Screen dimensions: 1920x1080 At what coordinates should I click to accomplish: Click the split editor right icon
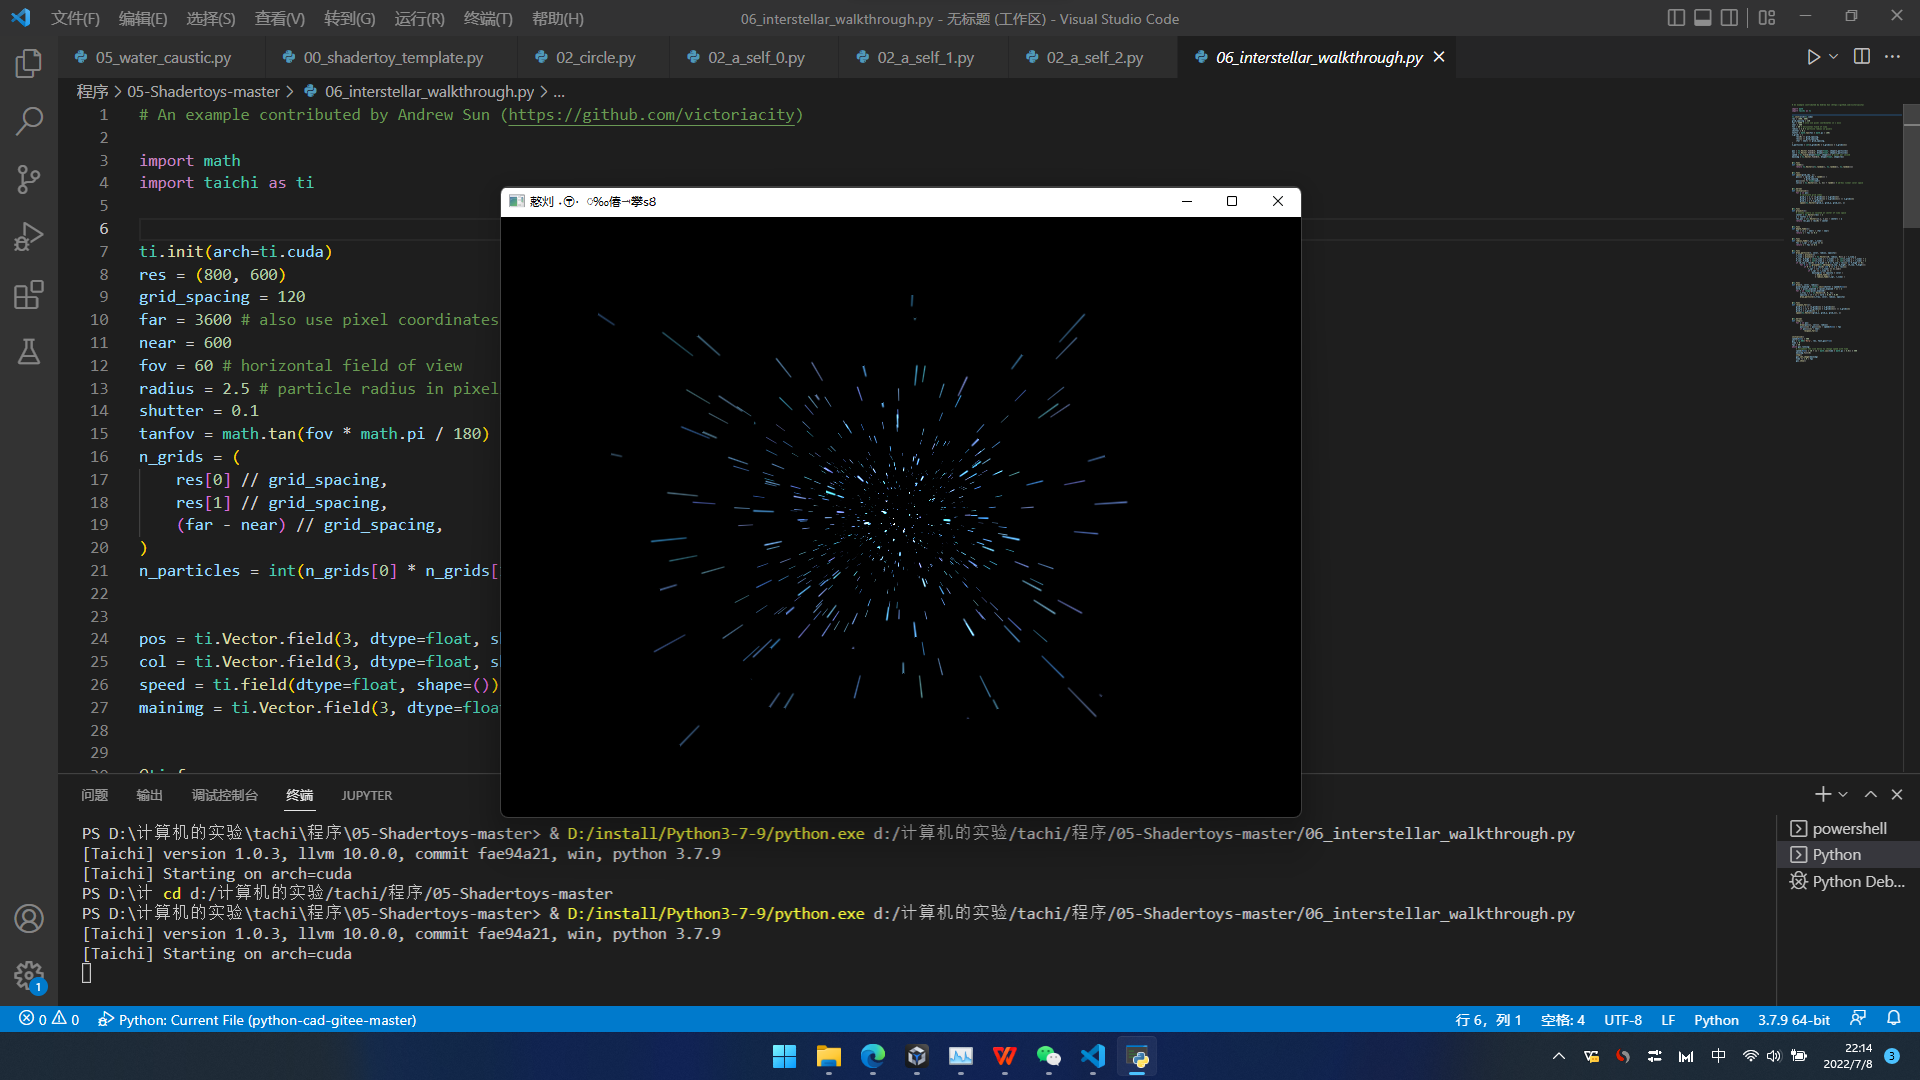pyautogui.click(x=1861, y=57)
